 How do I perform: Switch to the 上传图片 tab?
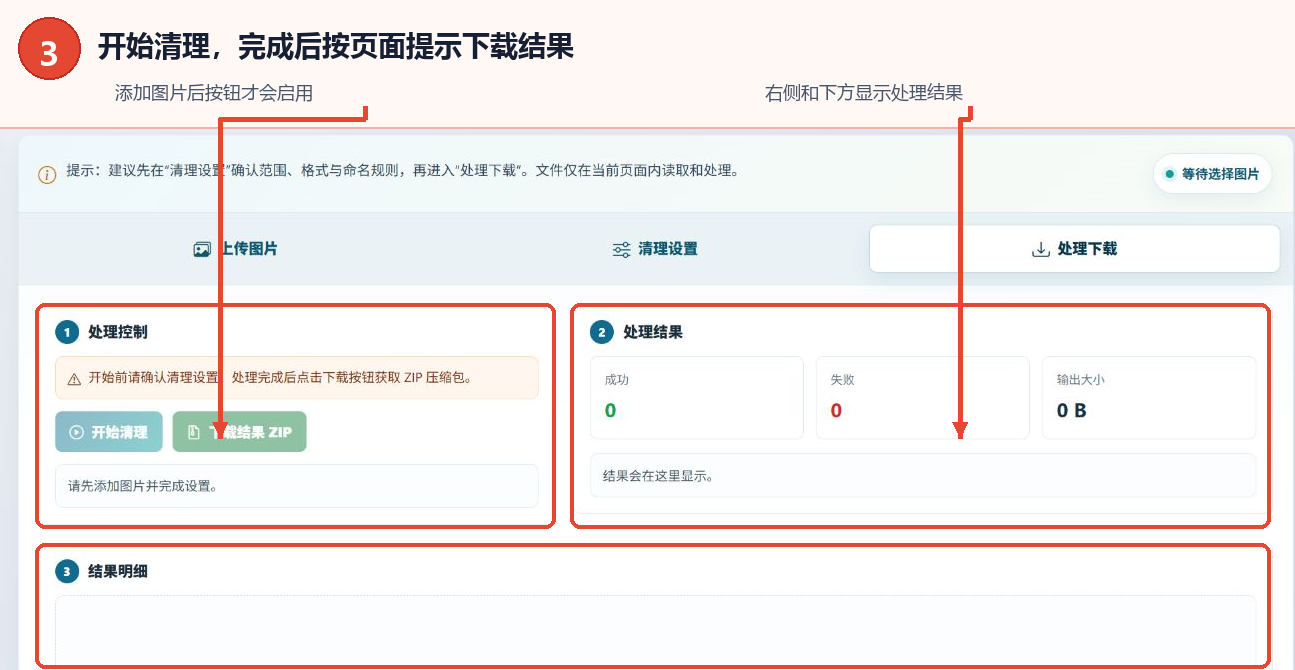click(235, 249)
